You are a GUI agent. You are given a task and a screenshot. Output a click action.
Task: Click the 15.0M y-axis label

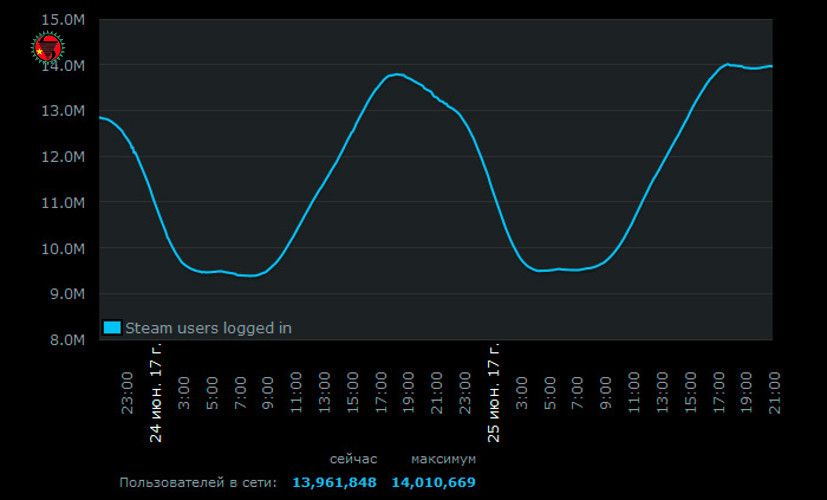click(x=63, y=19)
